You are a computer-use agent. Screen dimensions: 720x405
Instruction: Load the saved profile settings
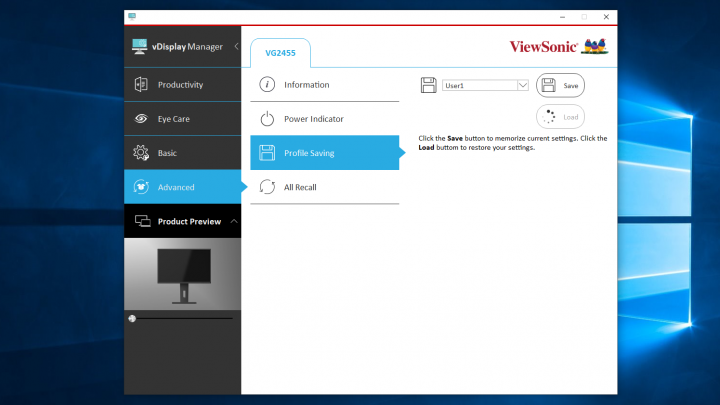tap(560, 117)
